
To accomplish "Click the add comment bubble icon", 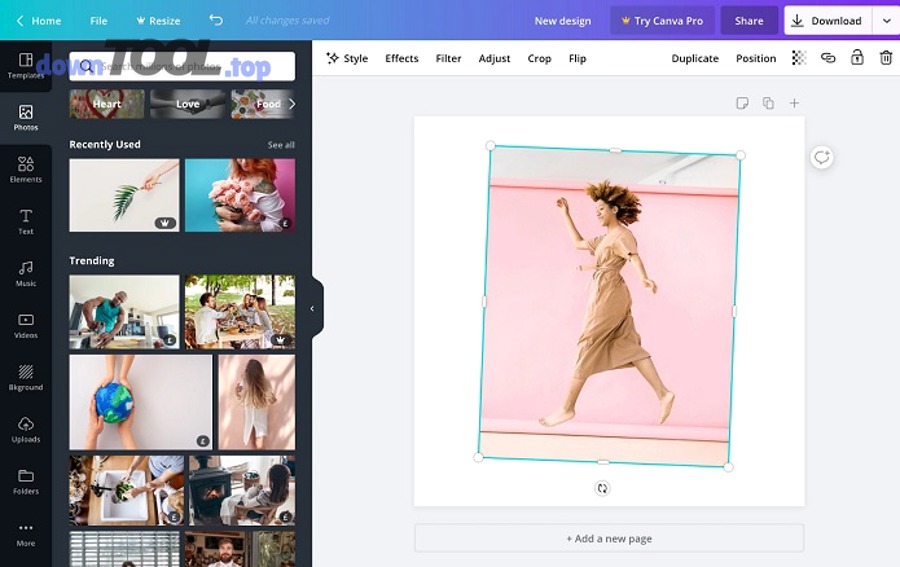I will click(x=822, y=157).
